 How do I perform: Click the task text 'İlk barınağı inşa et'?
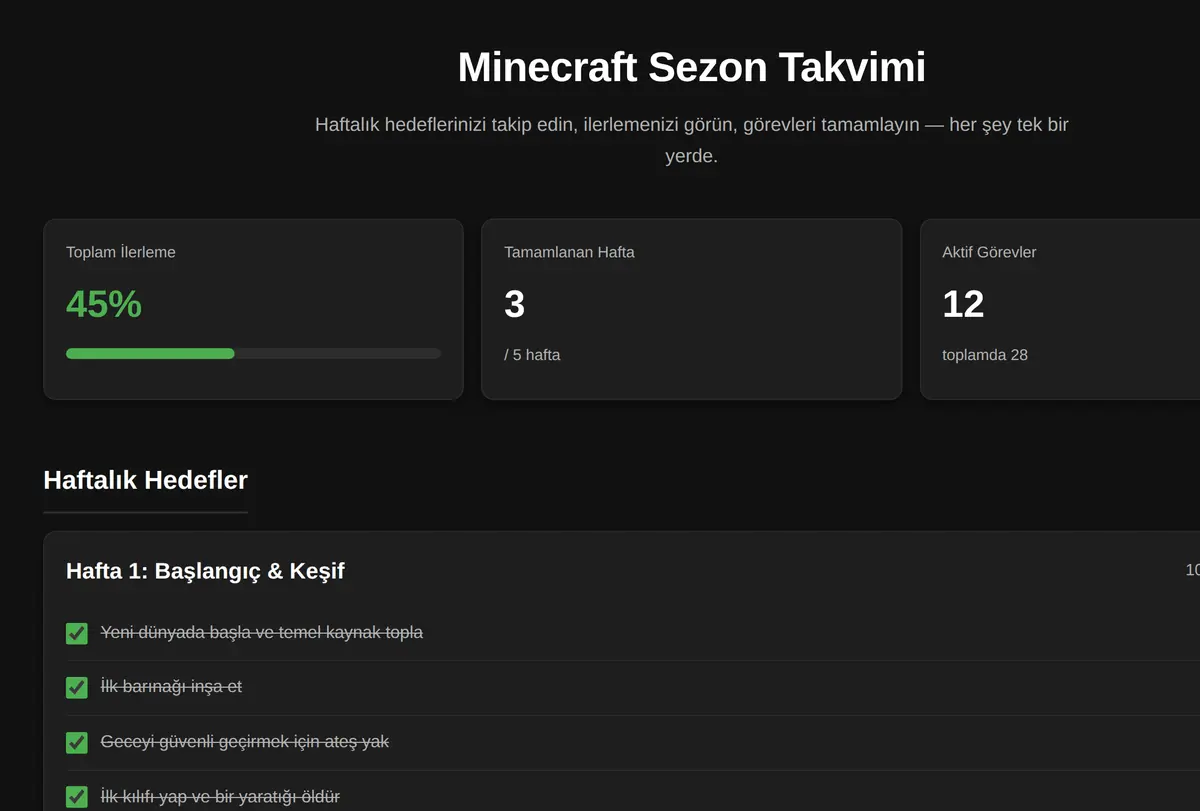(x=171, y=687)
